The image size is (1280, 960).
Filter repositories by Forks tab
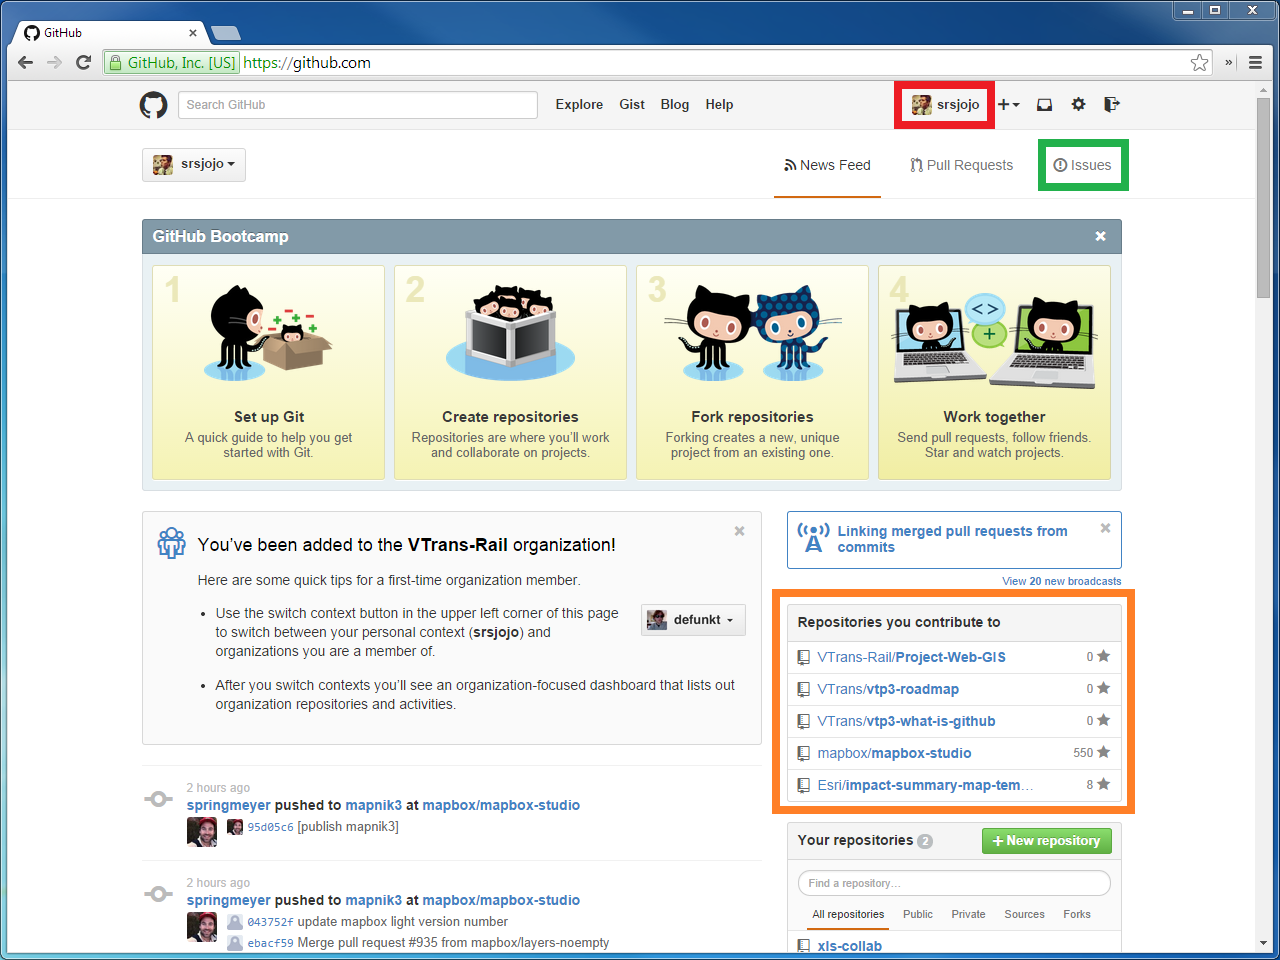tap(1077, 914)
